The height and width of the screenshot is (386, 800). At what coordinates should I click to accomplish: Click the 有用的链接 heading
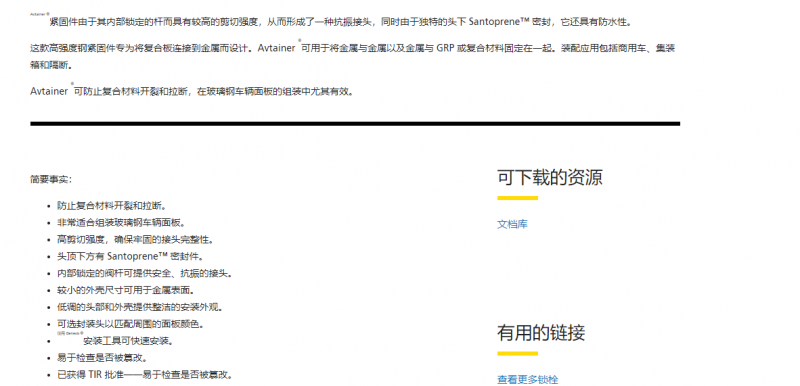[x=541, y=333]
